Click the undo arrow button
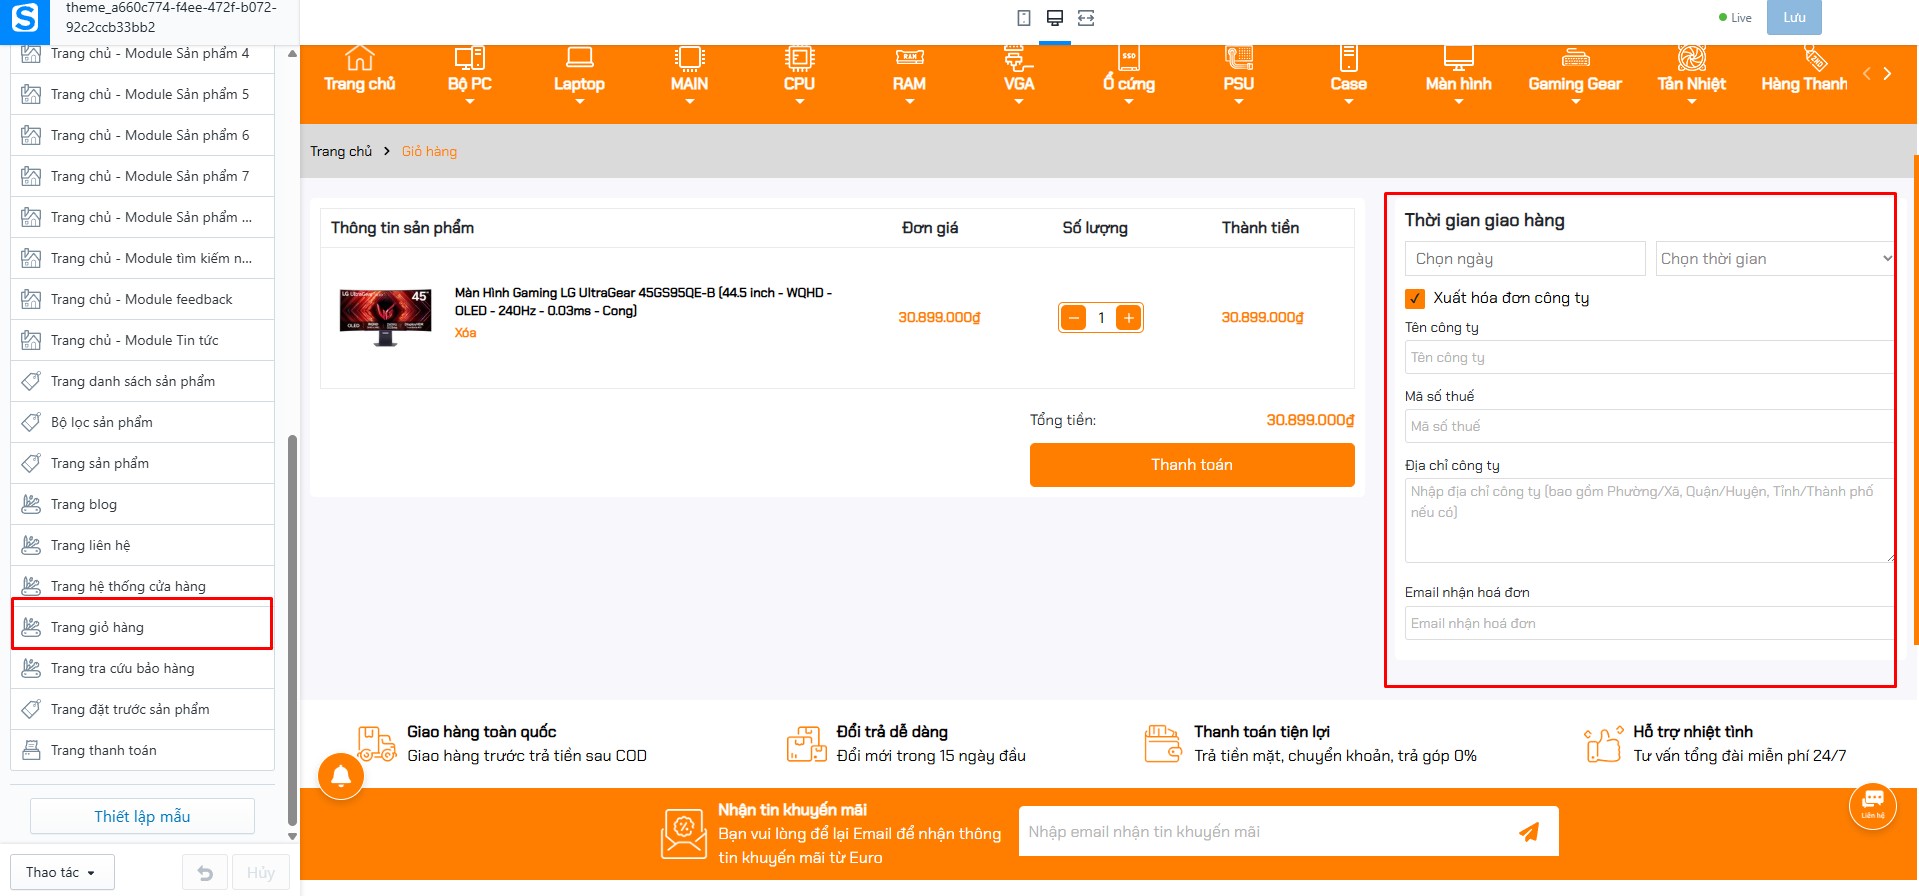This screenshot has width=1919, height=896. (205, 873)
